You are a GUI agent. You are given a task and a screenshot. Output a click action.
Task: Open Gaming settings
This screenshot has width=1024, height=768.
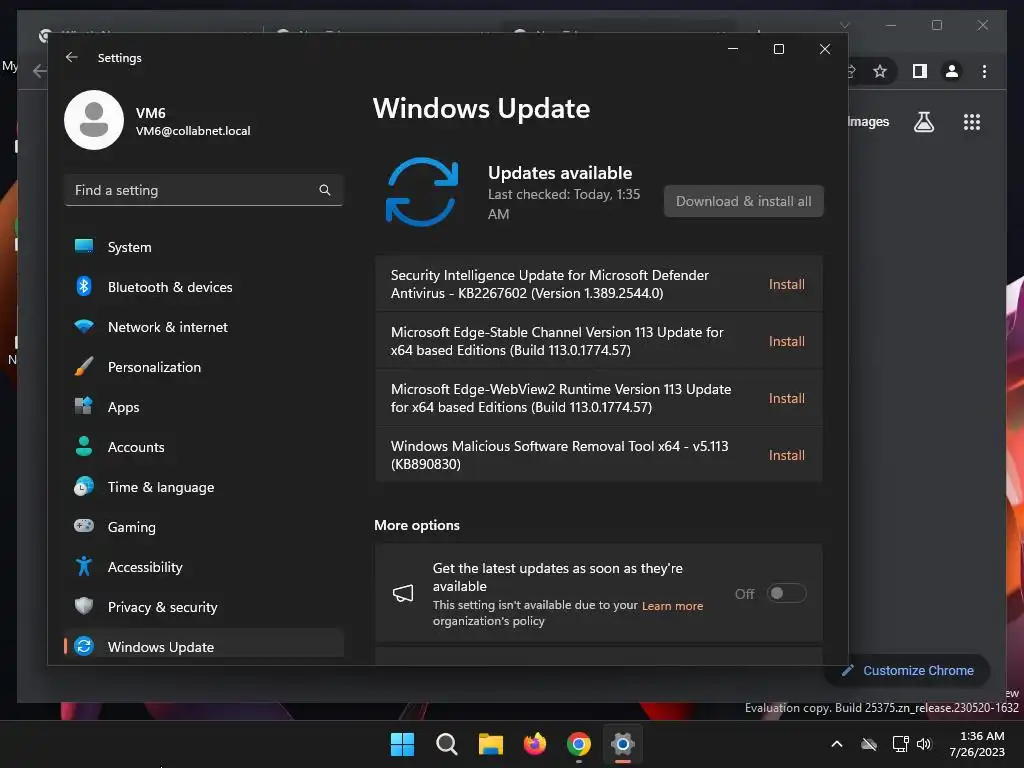click(x=204, y=526)
